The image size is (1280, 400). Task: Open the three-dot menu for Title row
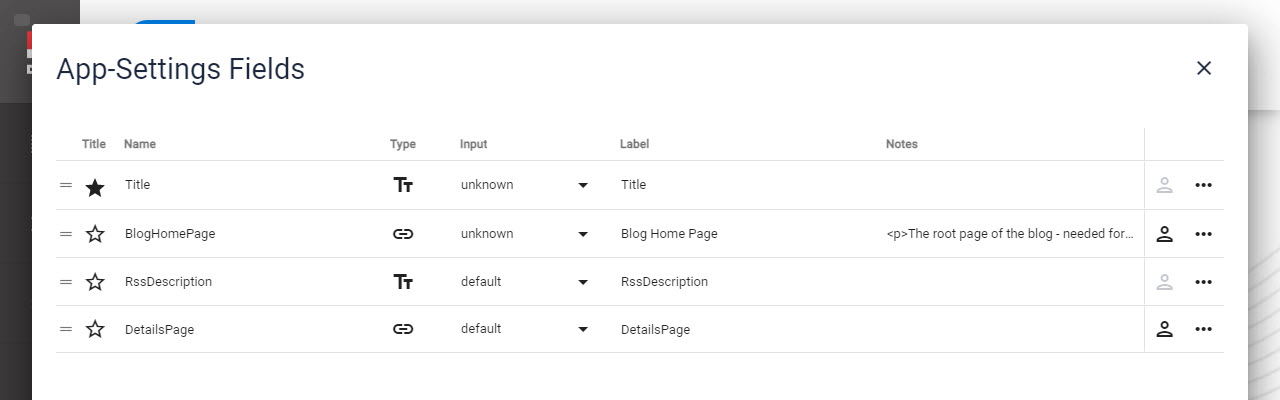point(1204,185)
